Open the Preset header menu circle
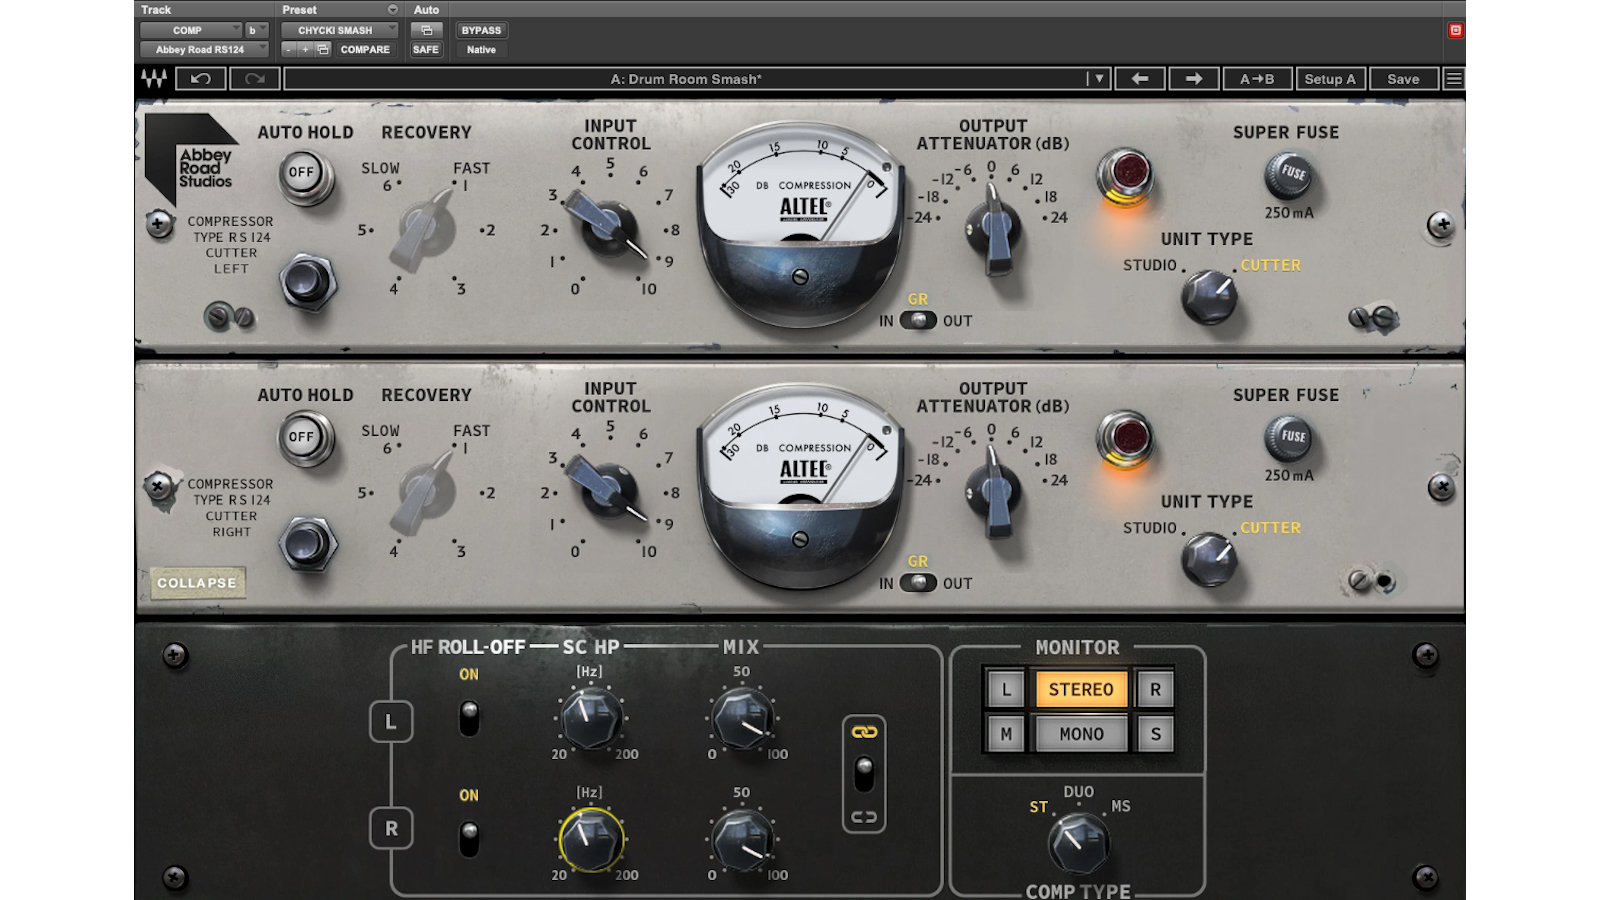This screenshot has width=1600, height=900. pyautogui.click(x=392, y=10)
